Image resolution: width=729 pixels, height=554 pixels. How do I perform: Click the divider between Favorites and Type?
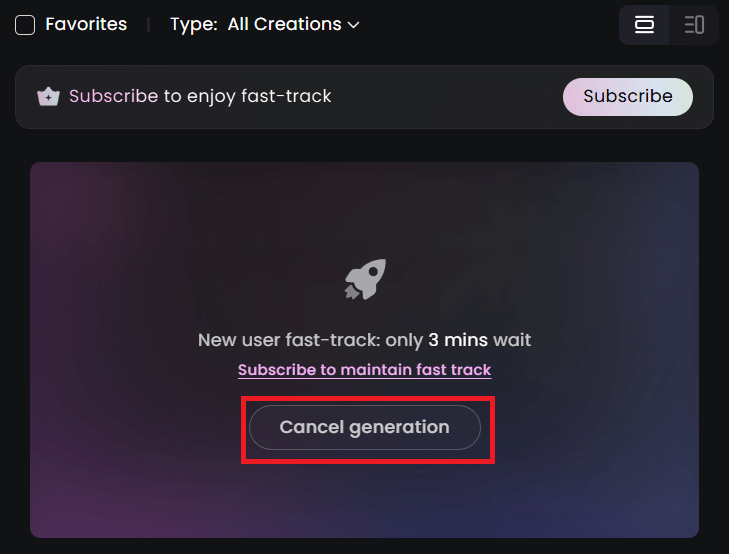(148, 25)
